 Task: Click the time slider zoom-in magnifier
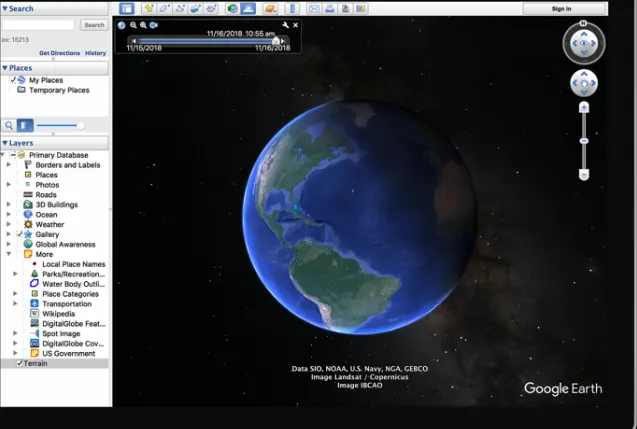tap(143, 25)
